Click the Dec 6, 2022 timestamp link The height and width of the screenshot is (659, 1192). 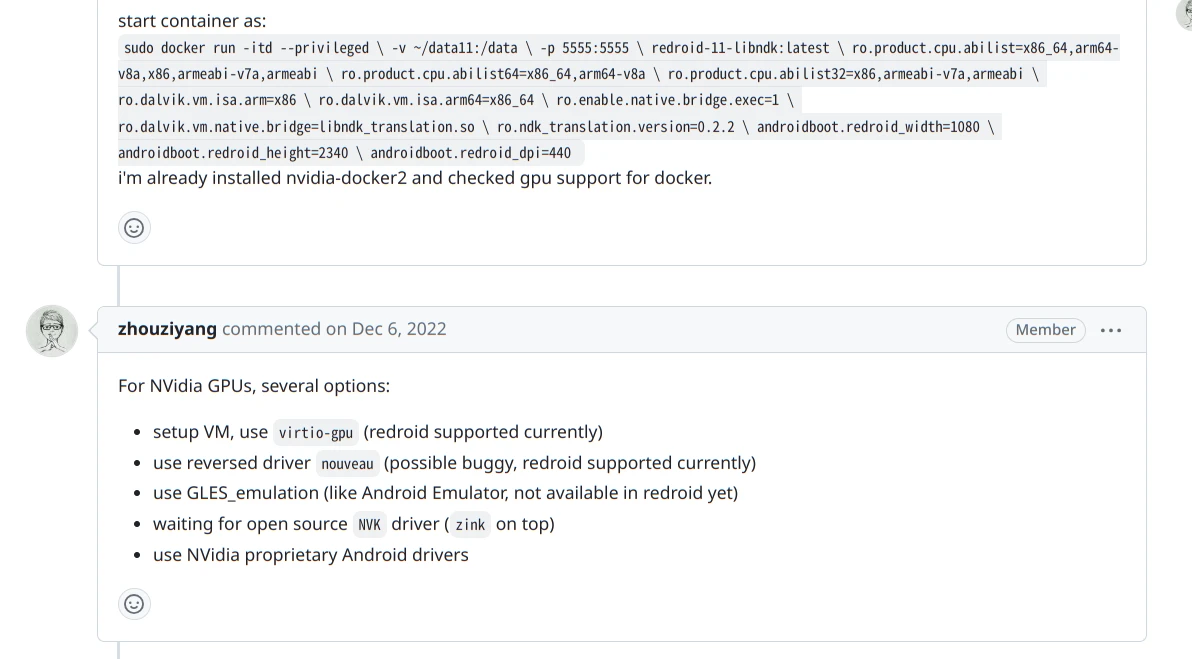[399, 329]
